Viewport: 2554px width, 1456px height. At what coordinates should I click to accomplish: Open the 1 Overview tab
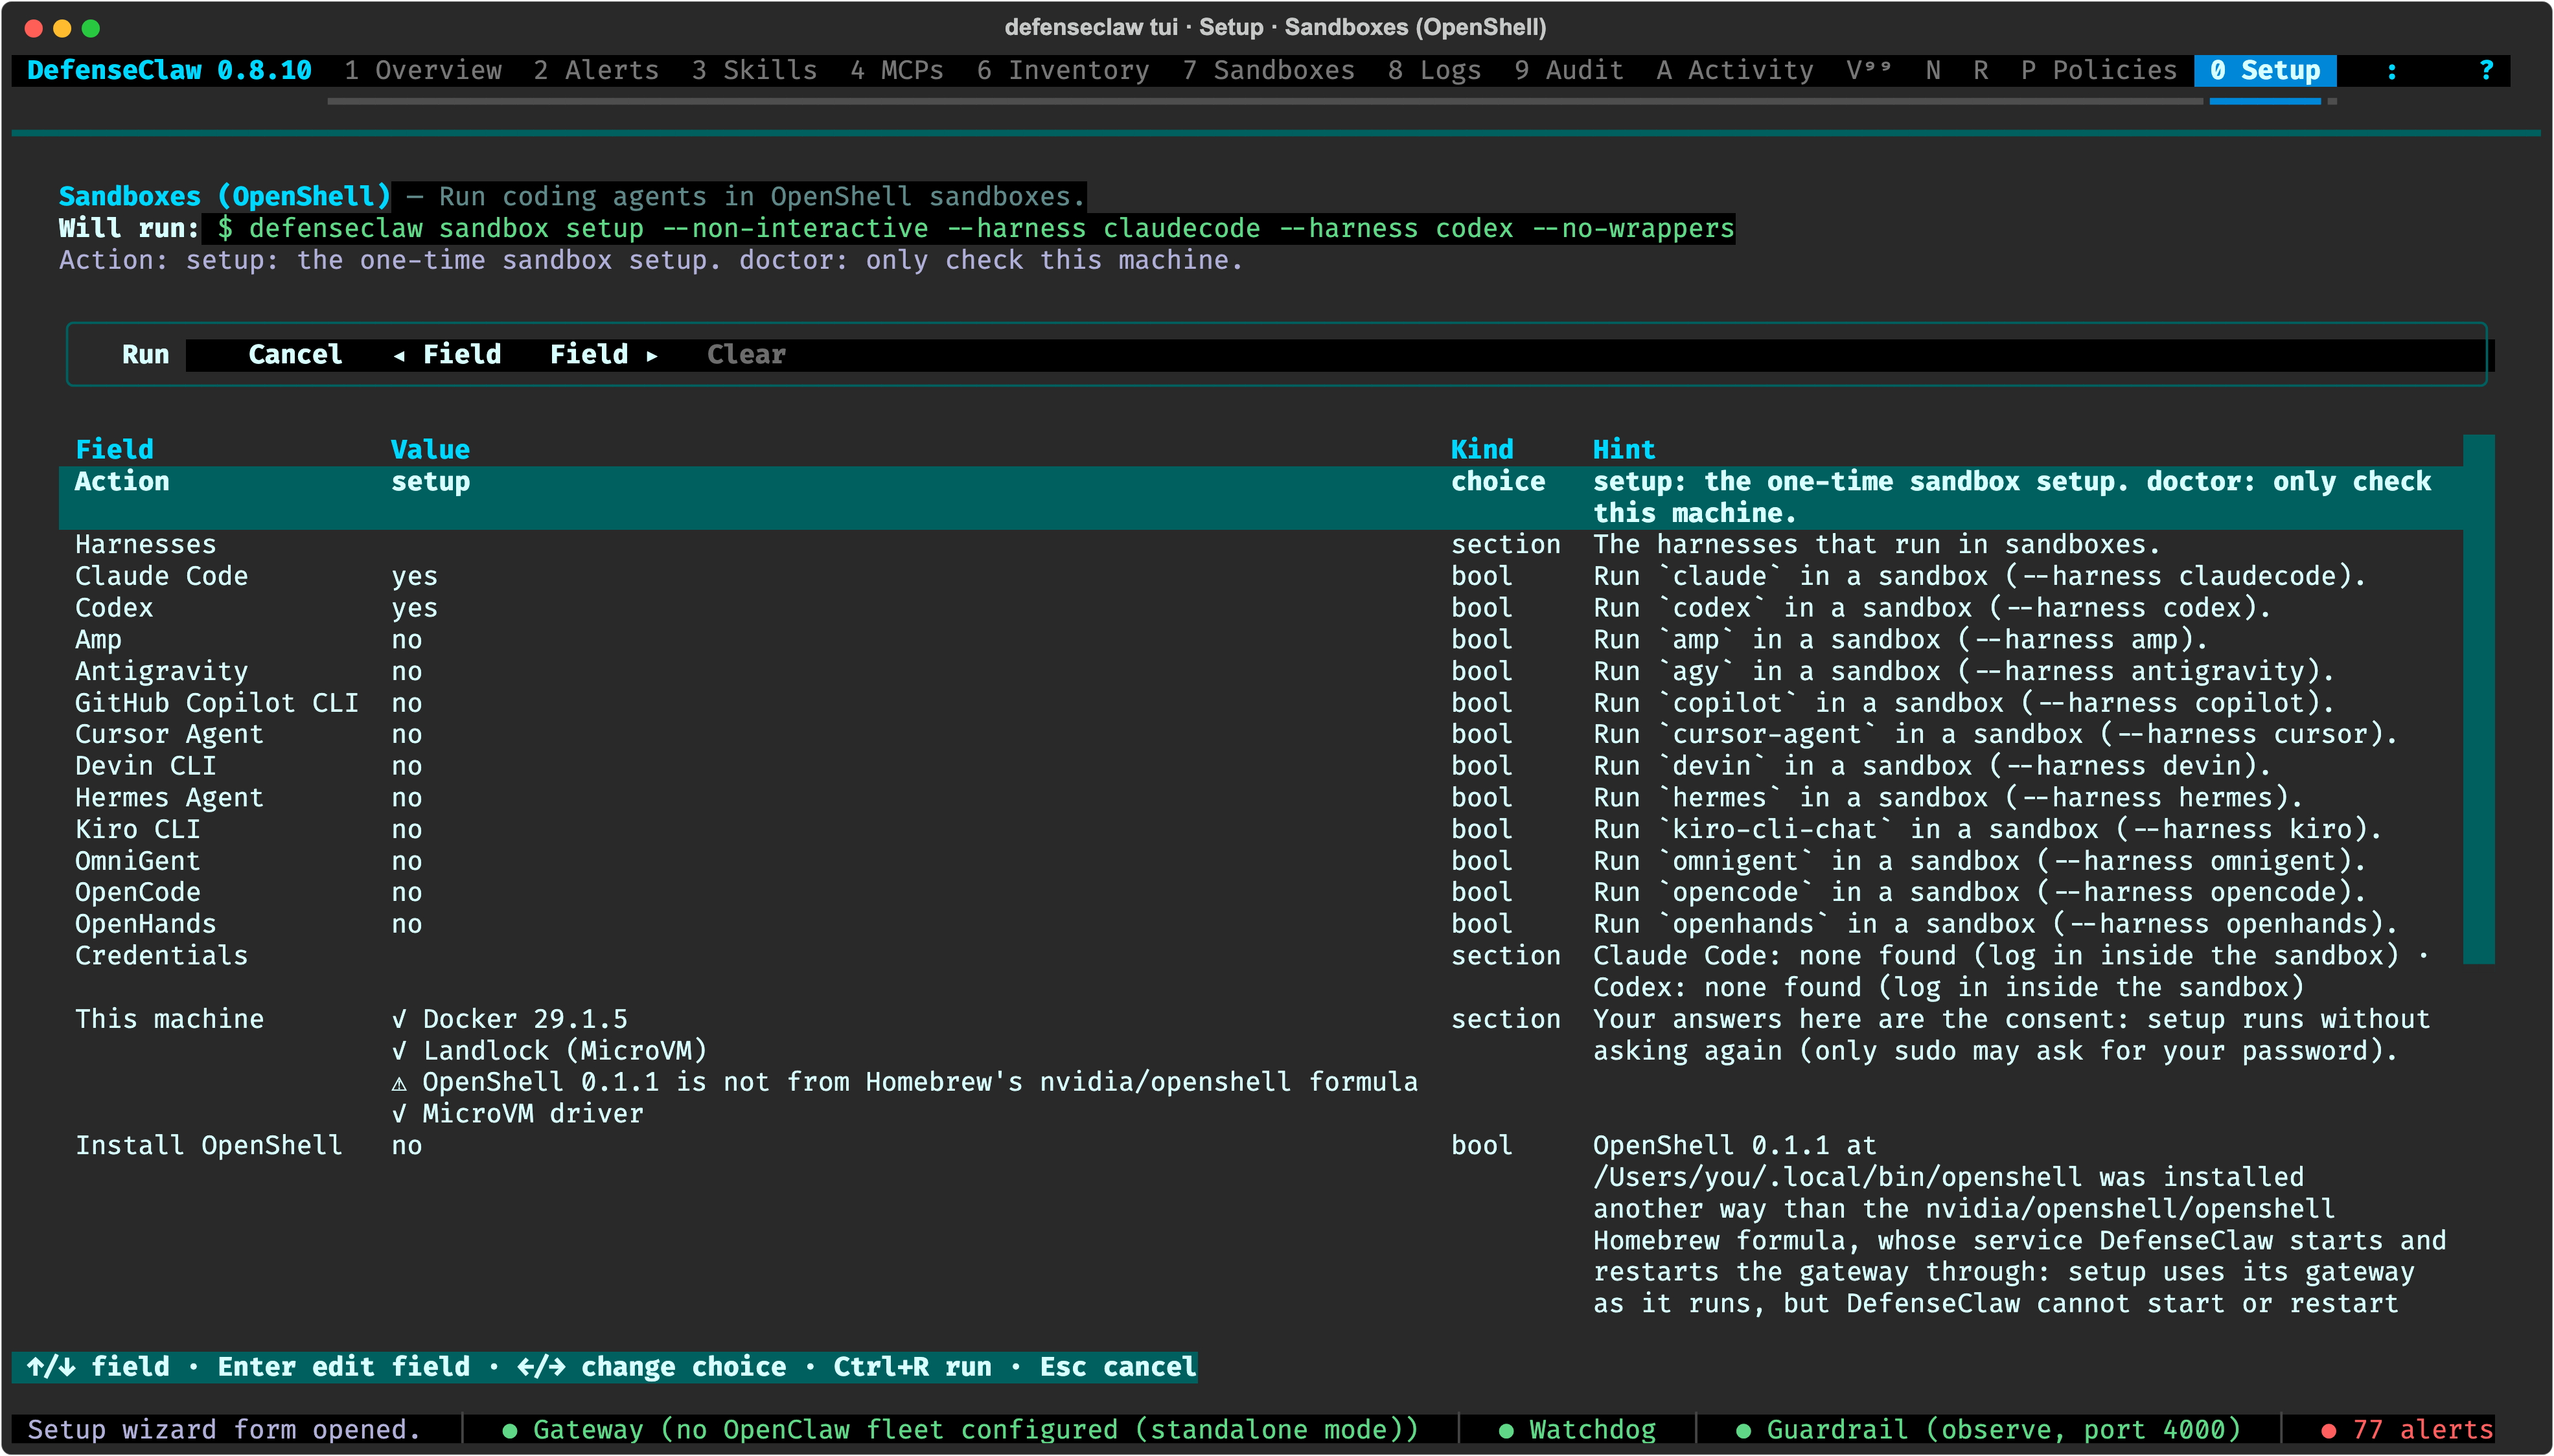pyautogui.click(x=422, y=70)
